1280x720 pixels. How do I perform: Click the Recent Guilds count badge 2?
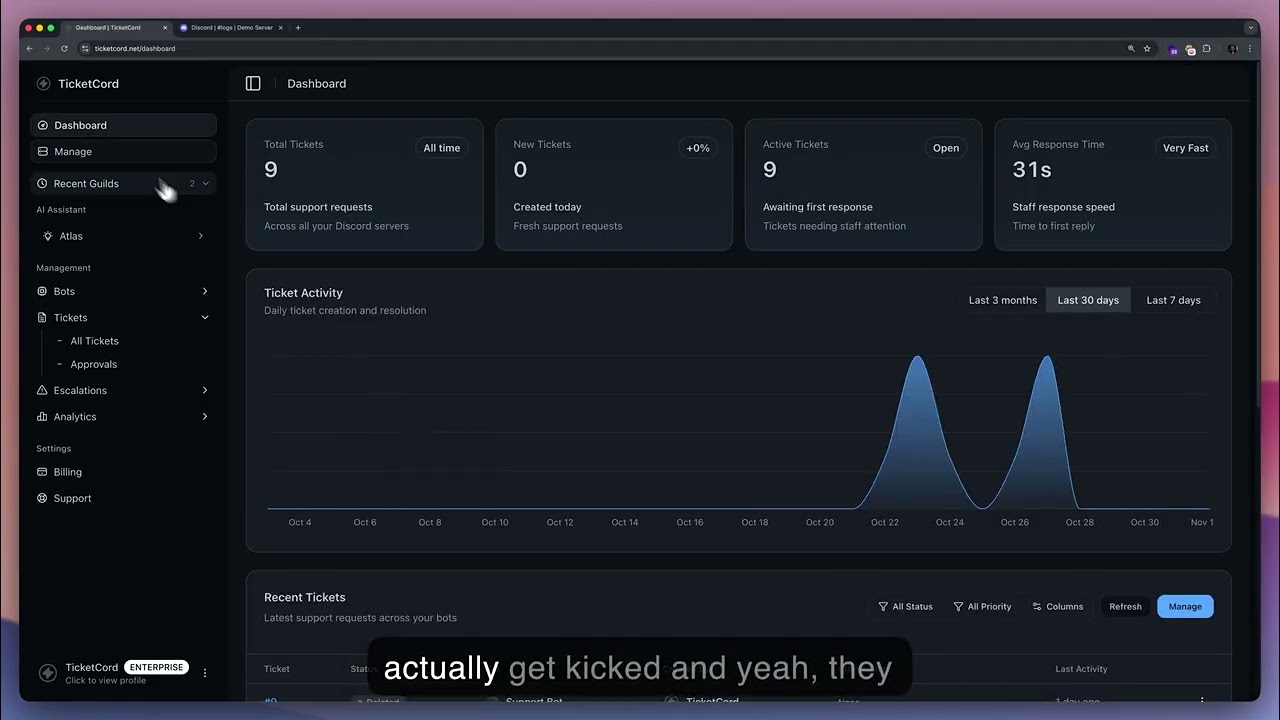pyautogui.click(x=192, y=184)
